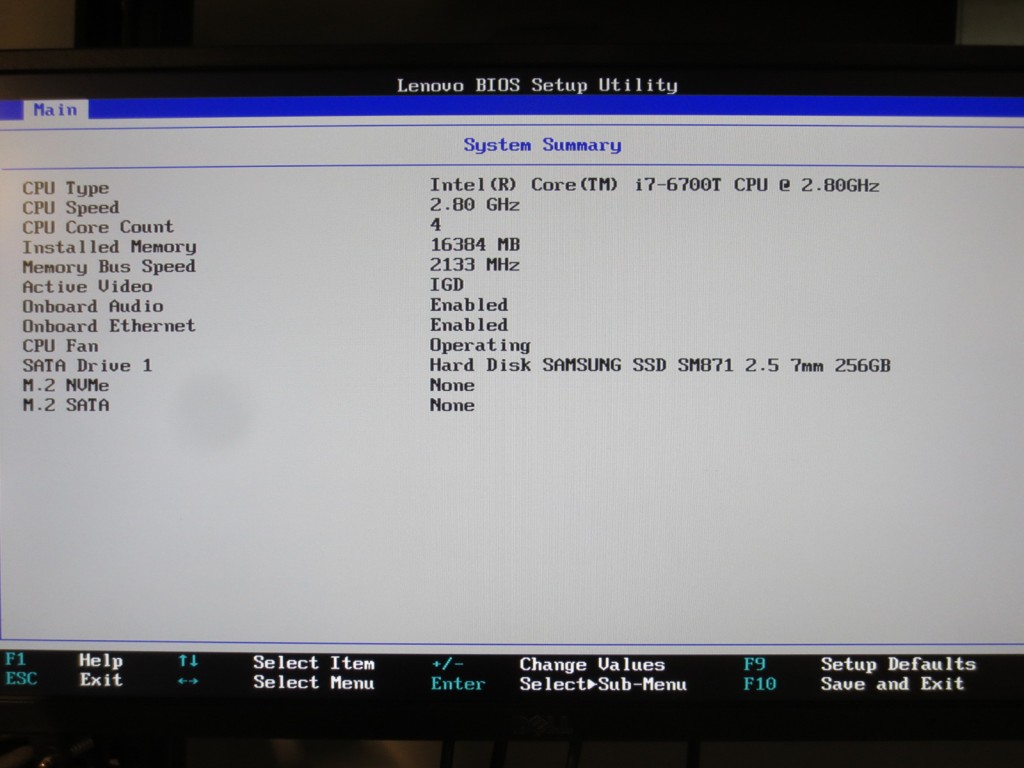The image size is (1024, 768).
Task: Click the Help legend text
Action: (101, 660)
